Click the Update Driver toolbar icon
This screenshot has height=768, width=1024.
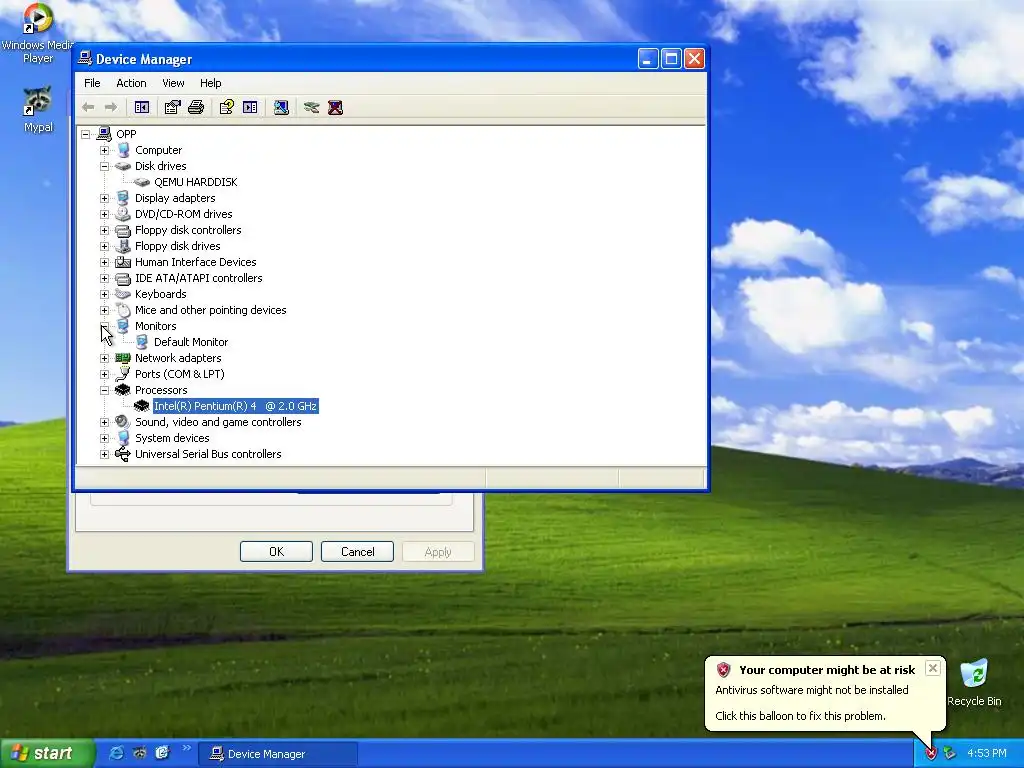[x=312, y=107]
